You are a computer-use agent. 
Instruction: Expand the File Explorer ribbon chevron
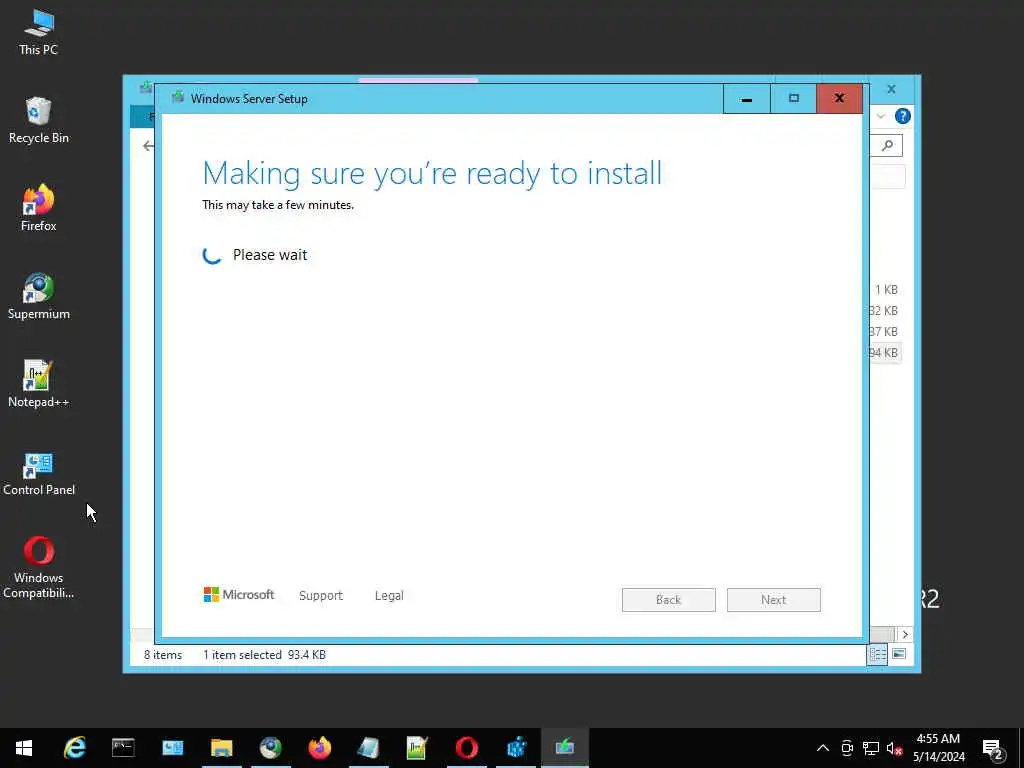(881, 116)
